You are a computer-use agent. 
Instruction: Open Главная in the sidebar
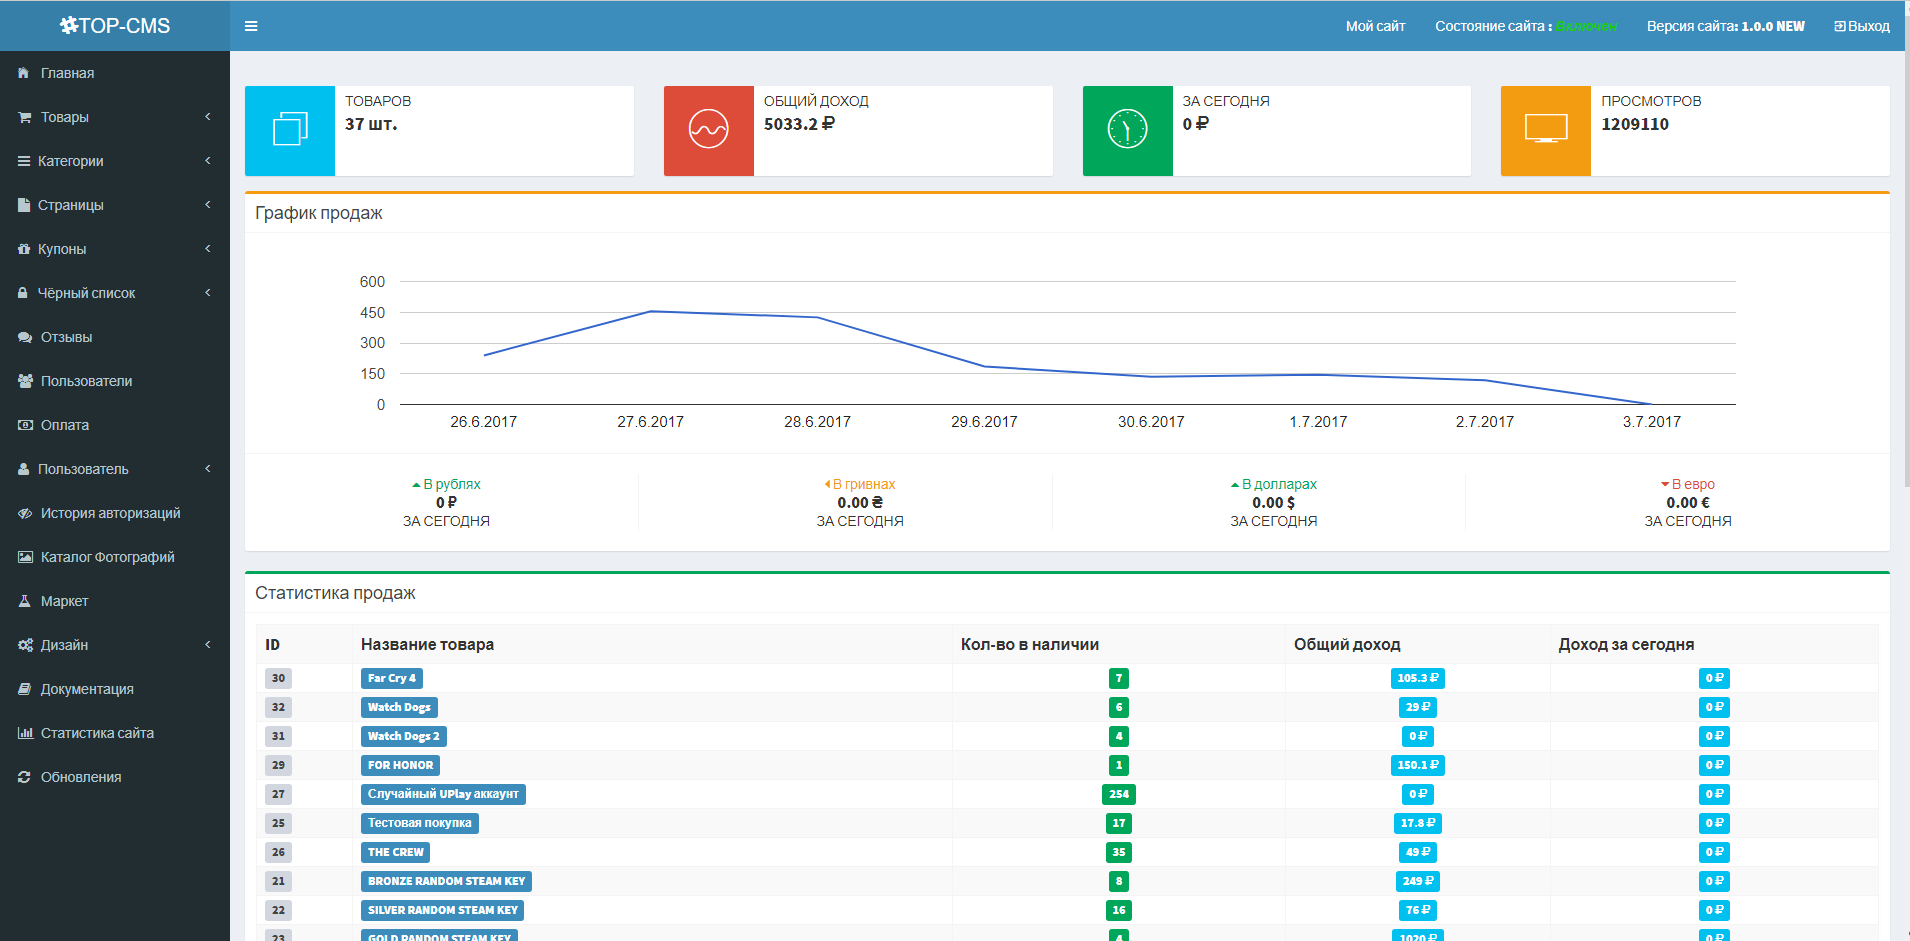[115, 73]
